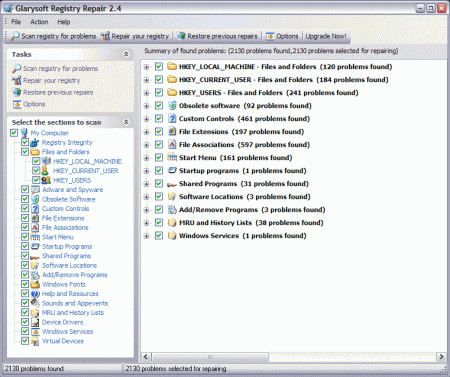
Task: Open the Help menu
Action: (x=64, y=22)
